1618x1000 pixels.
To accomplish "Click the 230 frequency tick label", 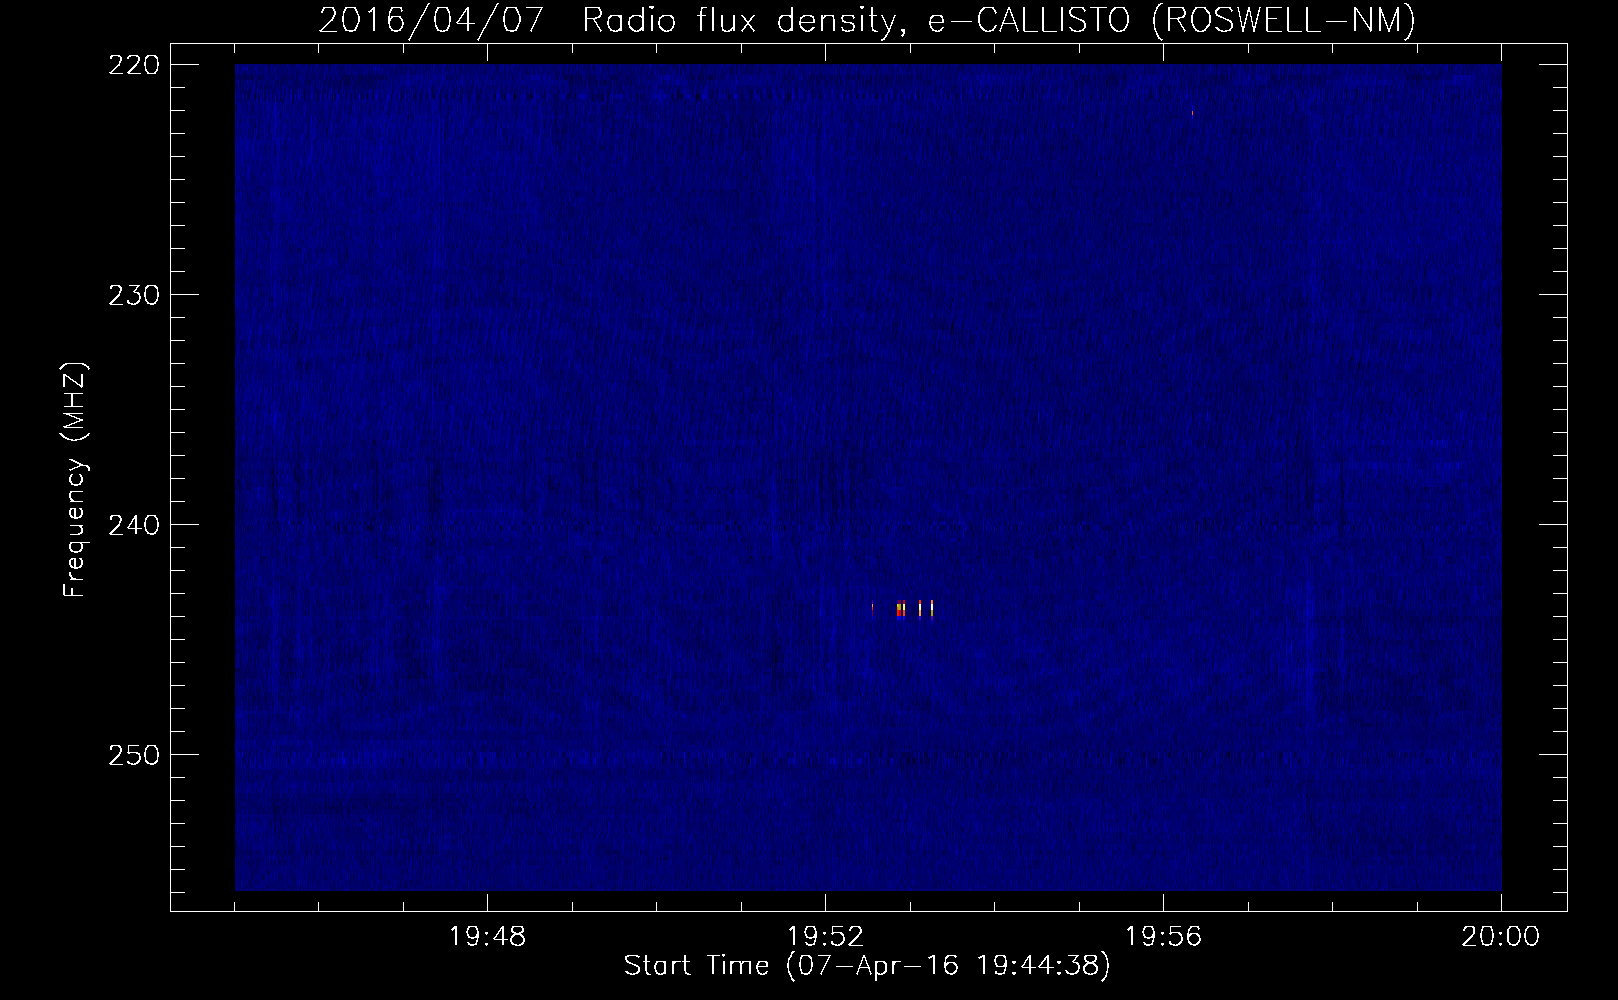I will pos(133,295).
